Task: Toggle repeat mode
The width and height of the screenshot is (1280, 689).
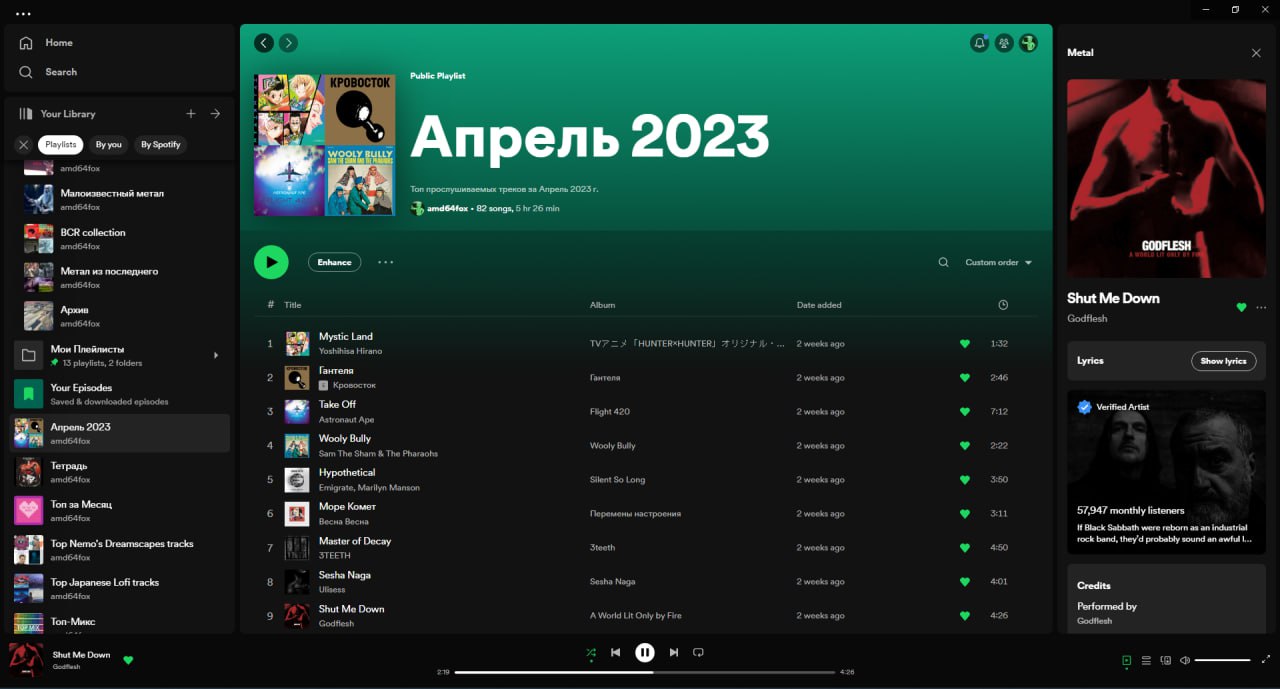Action: pyautogui.click(x=699, y=653)
